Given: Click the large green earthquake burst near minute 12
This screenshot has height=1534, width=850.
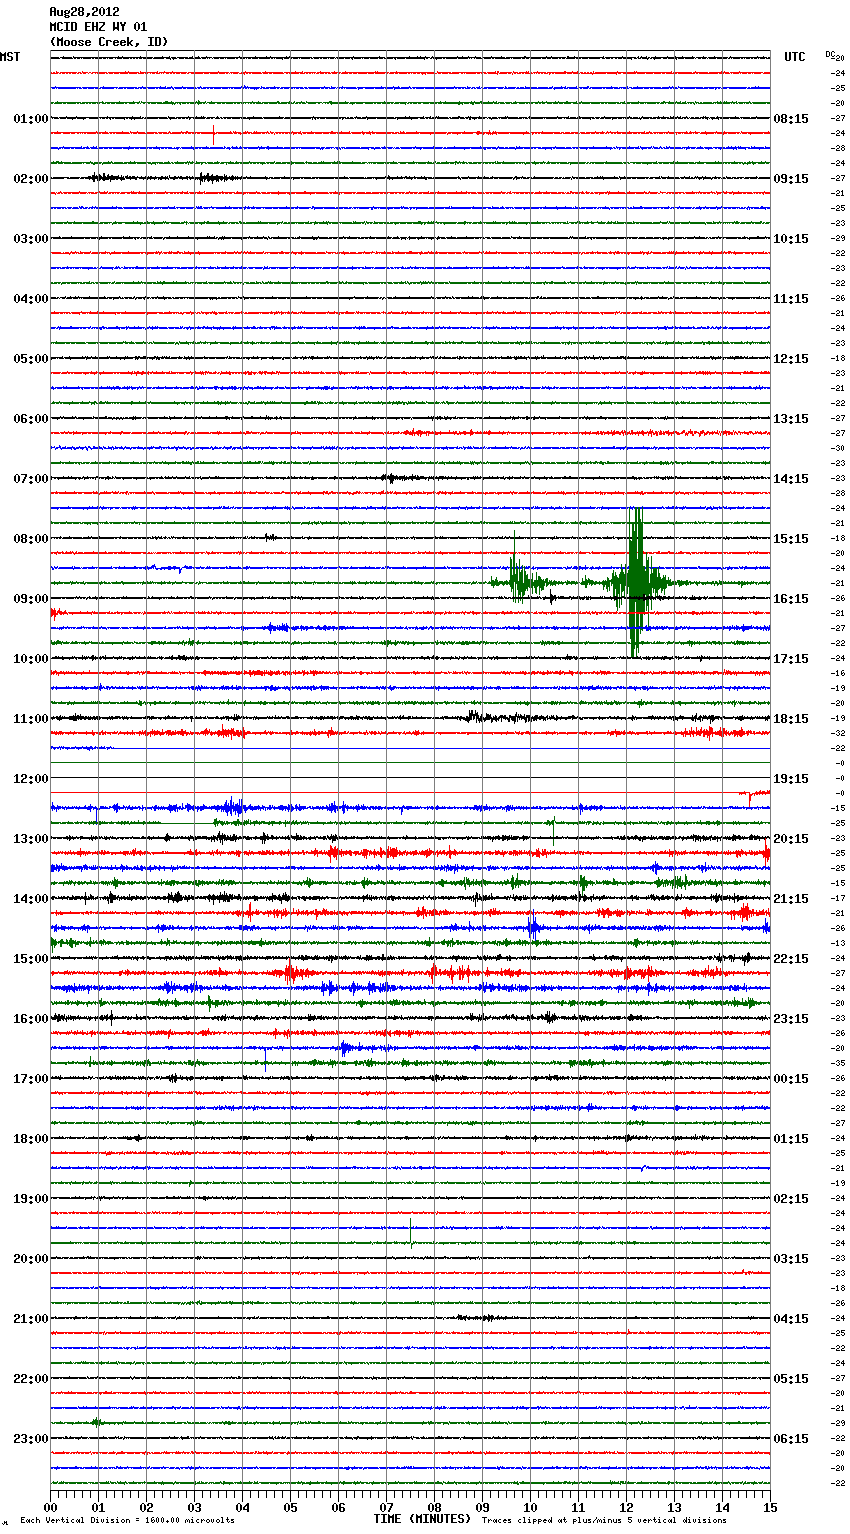Looking at the screenshot, I should pyautogui.click(x=636, y=582).
